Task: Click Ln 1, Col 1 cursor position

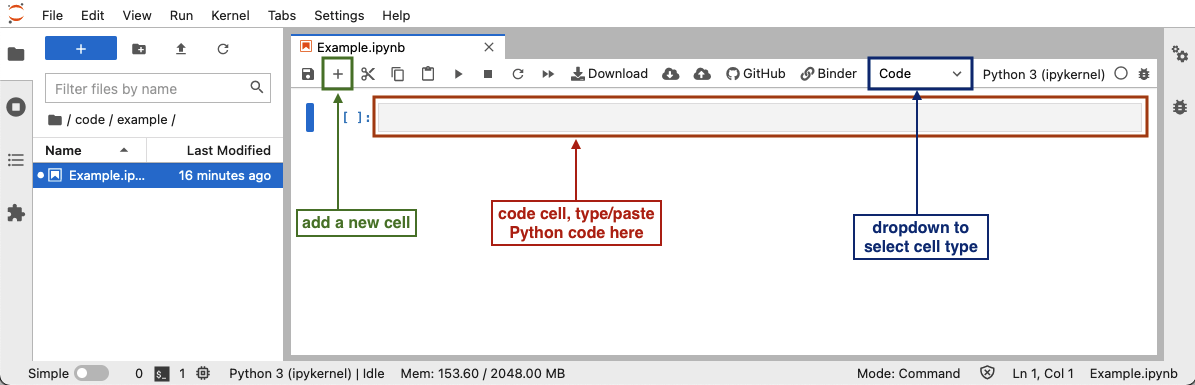Action: 1043,374
